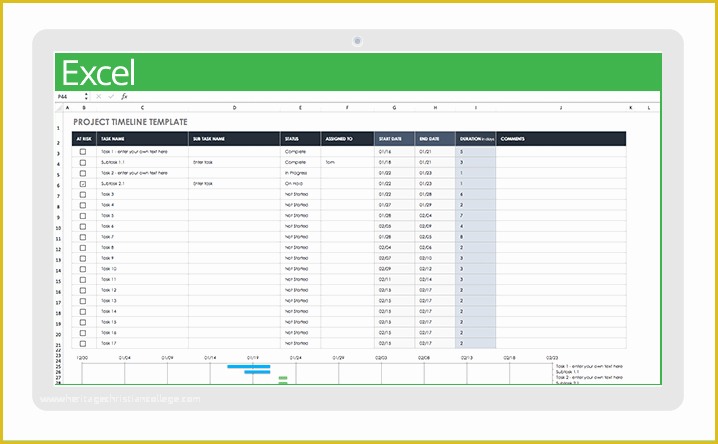Viewport: 718px width, 444px height.
Task: Click the ASSIGNED TO header cell
Action: click(x=347, y=139)
